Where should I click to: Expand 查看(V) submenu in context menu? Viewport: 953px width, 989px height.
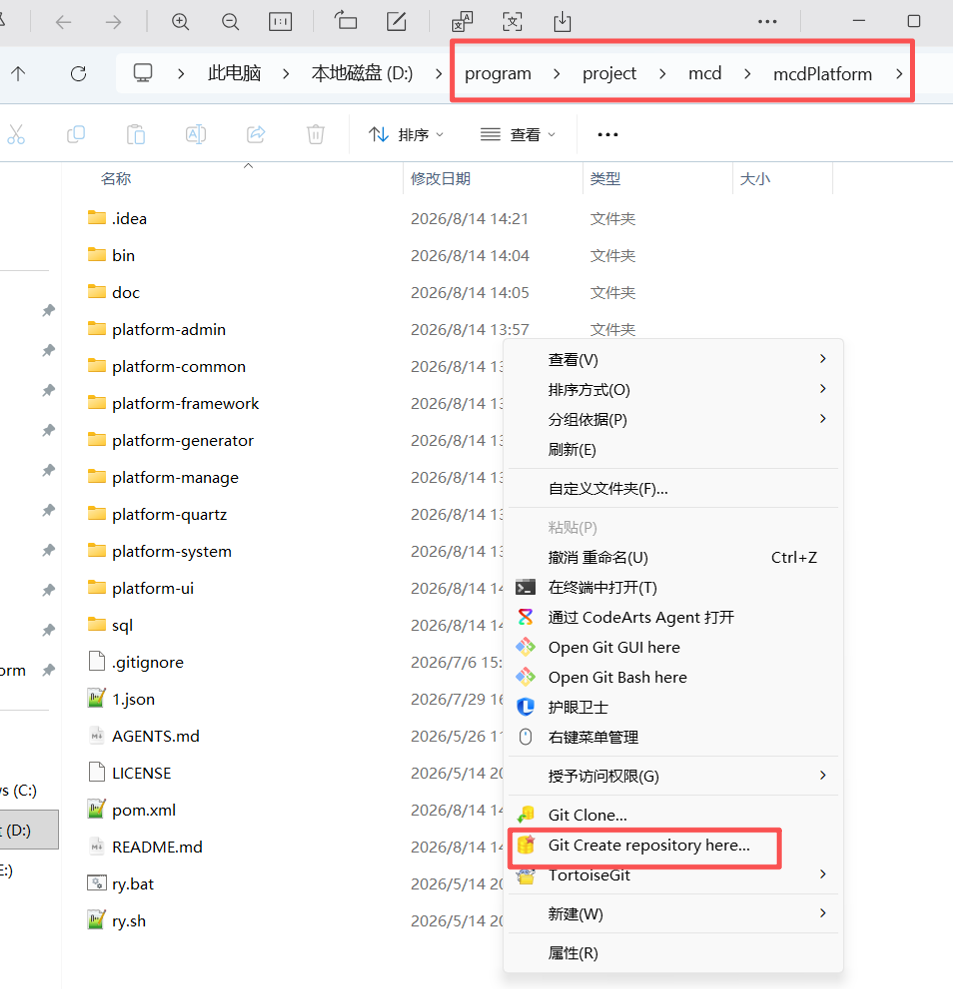pyautogui.click(x=822, y=359)
